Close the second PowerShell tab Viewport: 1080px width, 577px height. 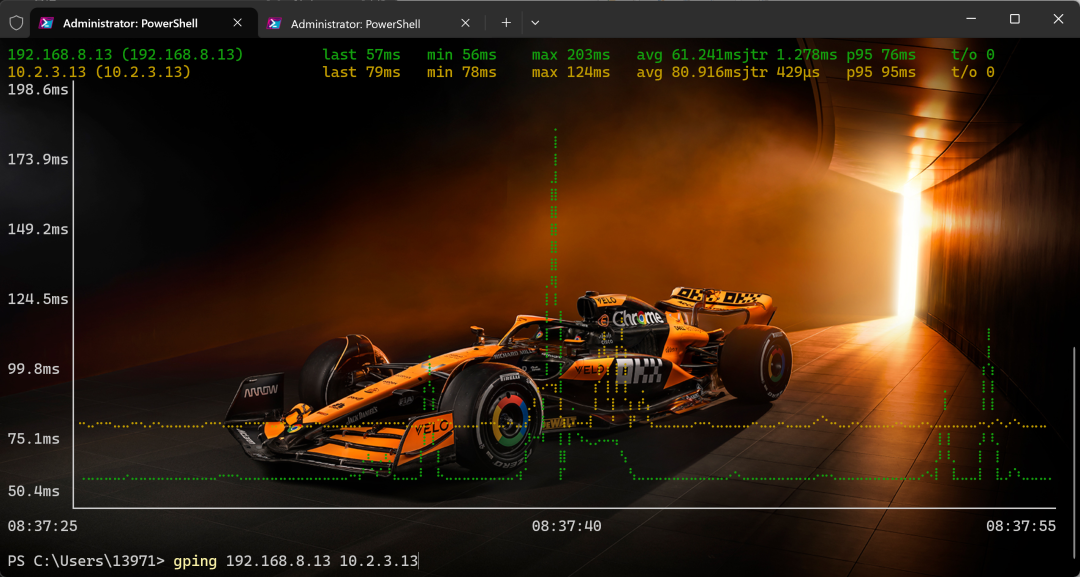466,23
